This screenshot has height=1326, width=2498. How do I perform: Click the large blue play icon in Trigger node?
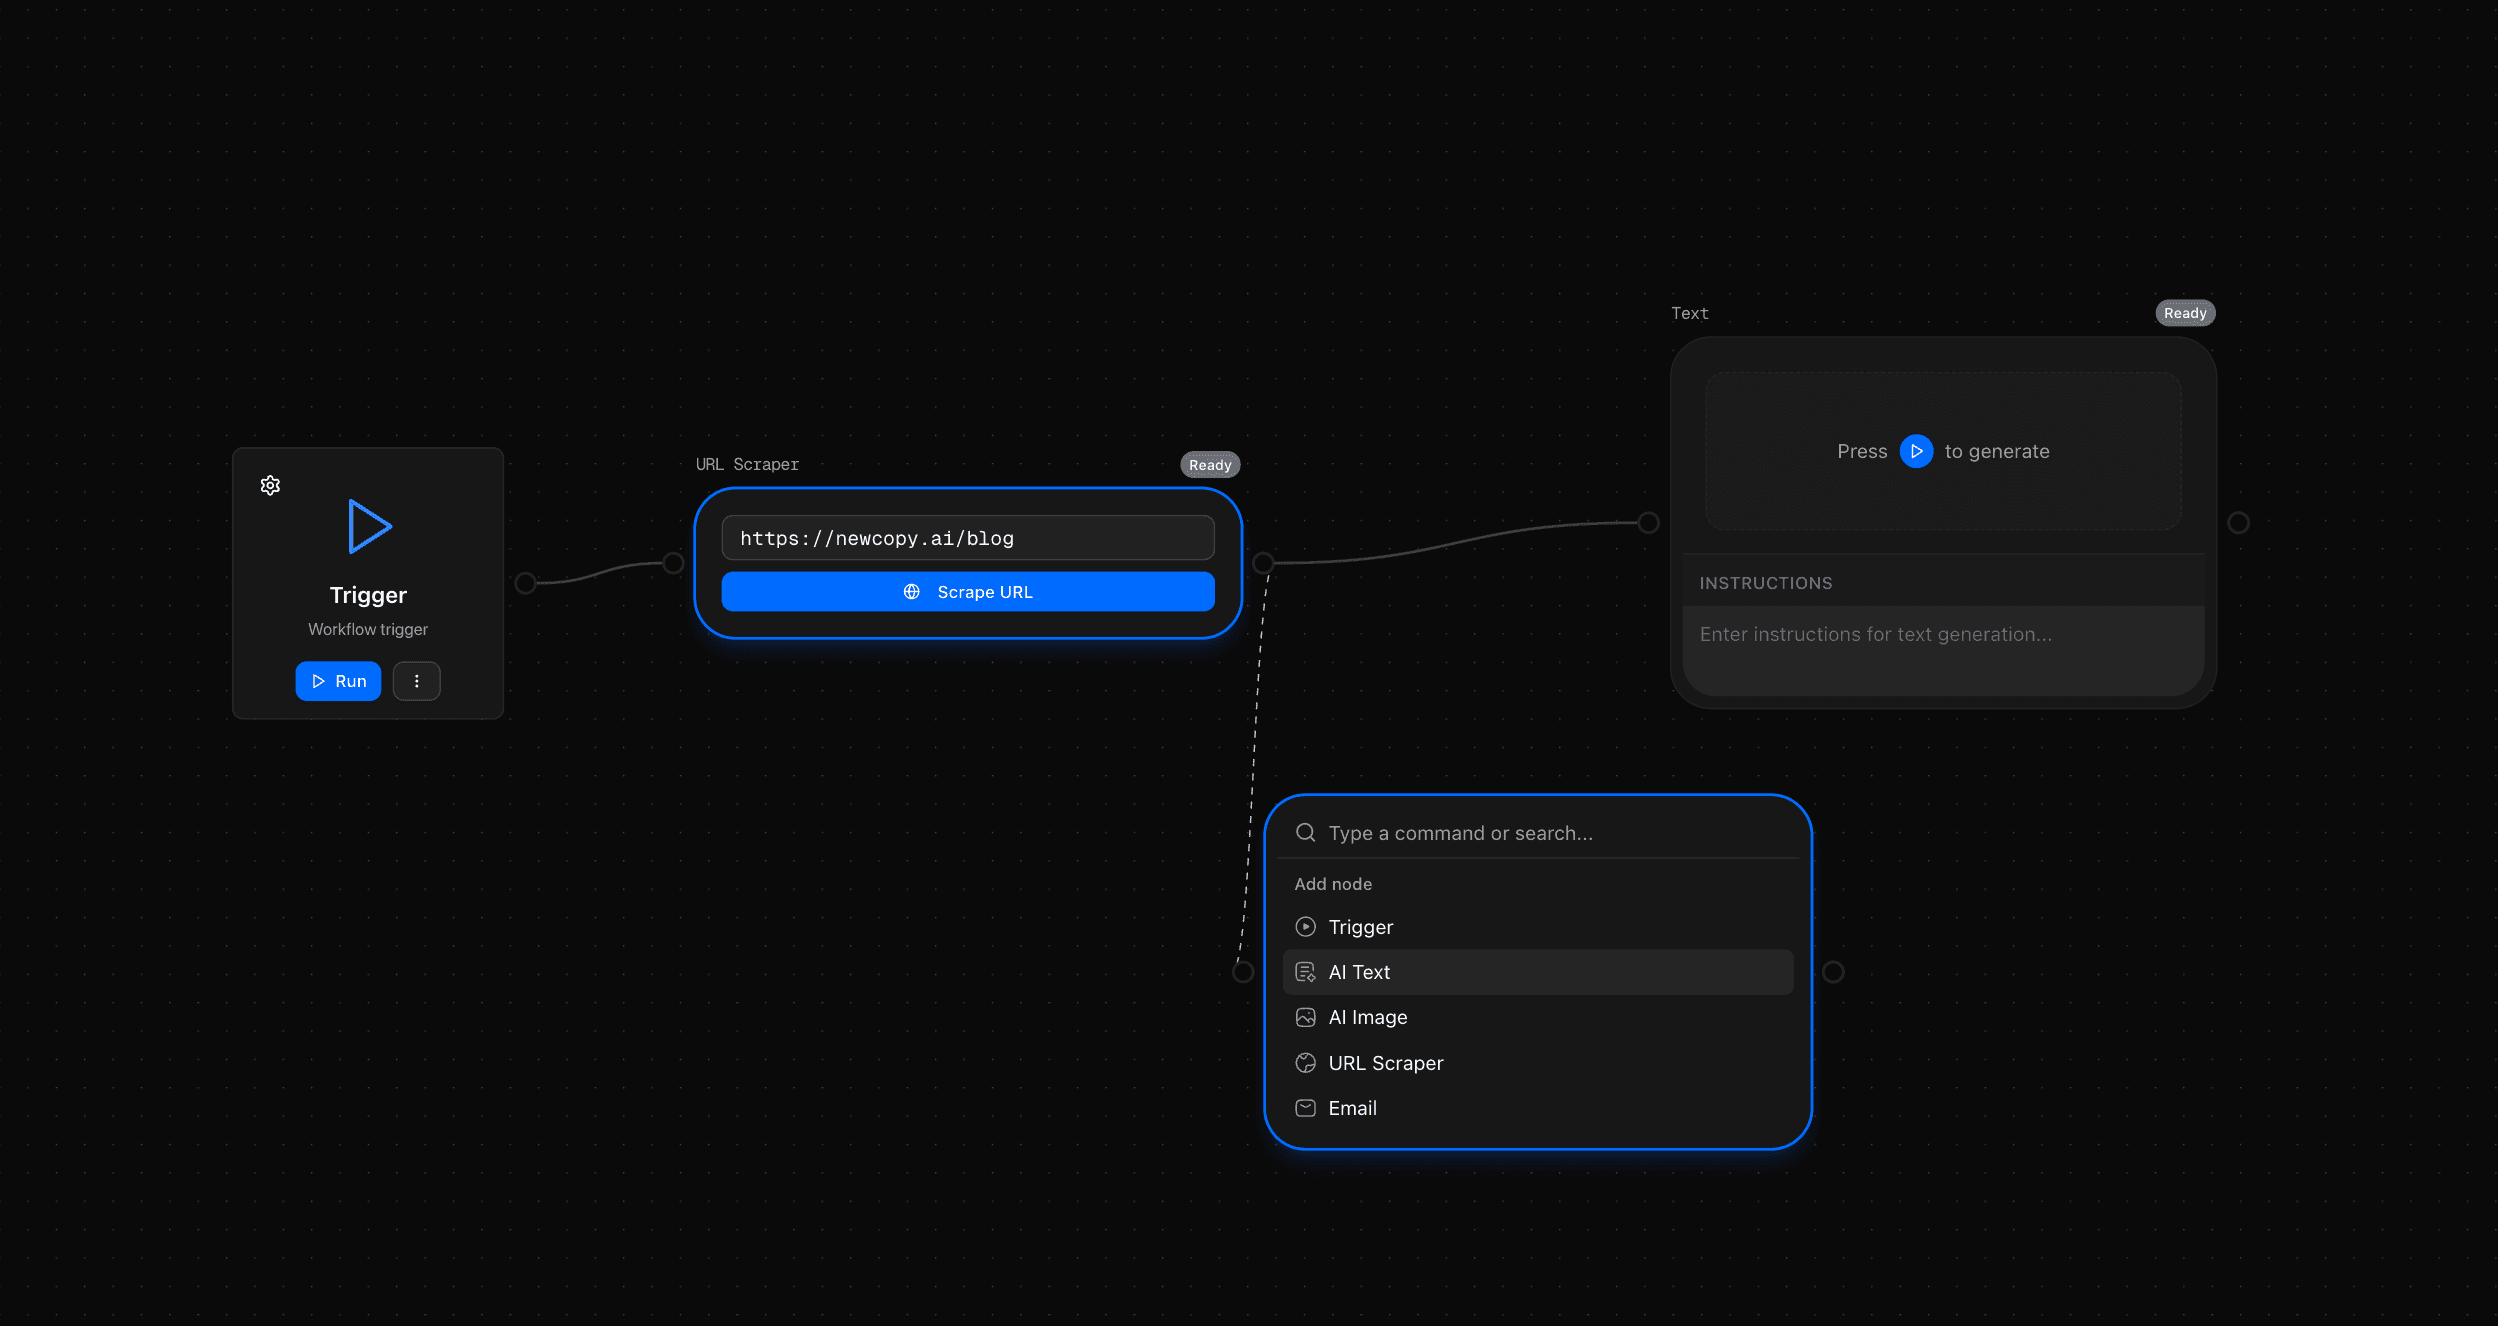369,526
